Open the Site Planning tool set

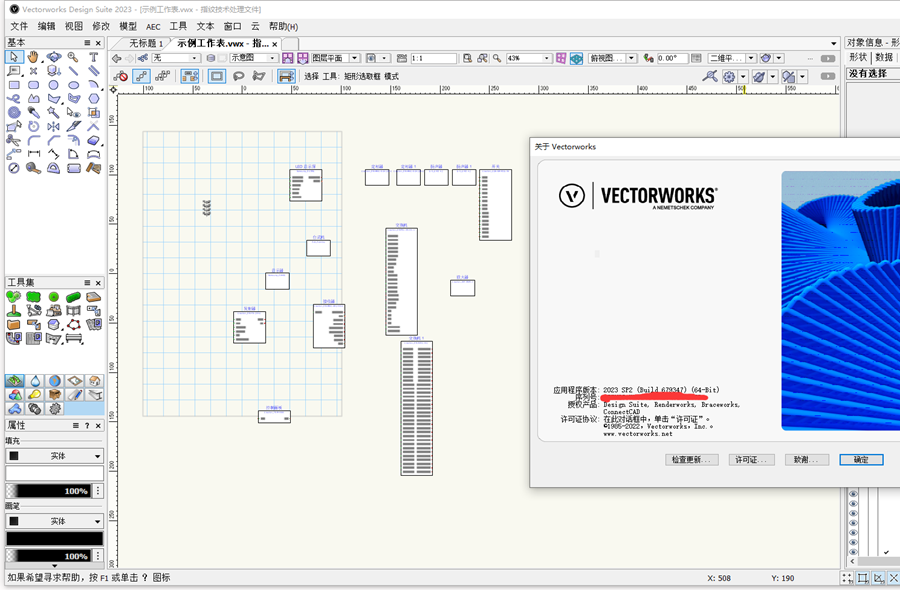click(x=14, y=381)
